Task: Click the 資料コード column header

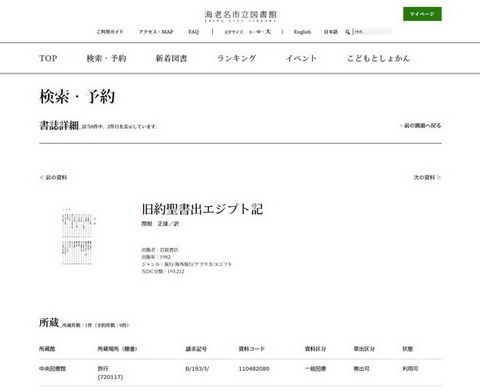Action: [x=252, y=349]
